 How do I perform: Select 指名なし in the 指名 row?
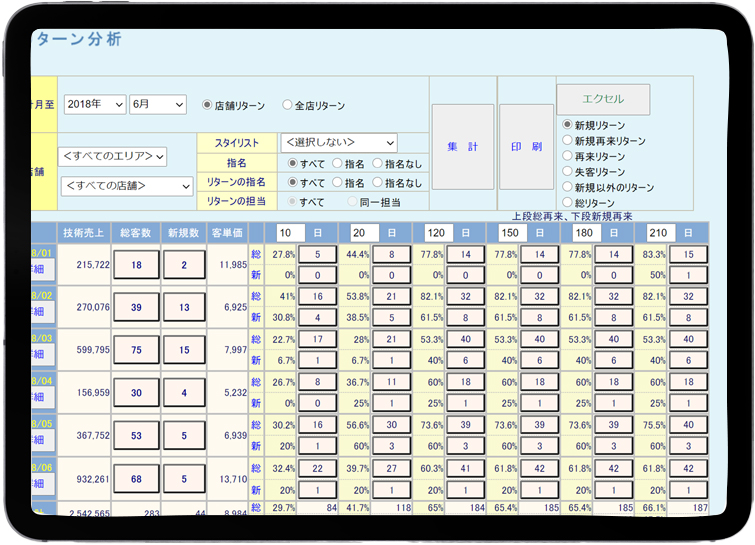tap(378, 163)
